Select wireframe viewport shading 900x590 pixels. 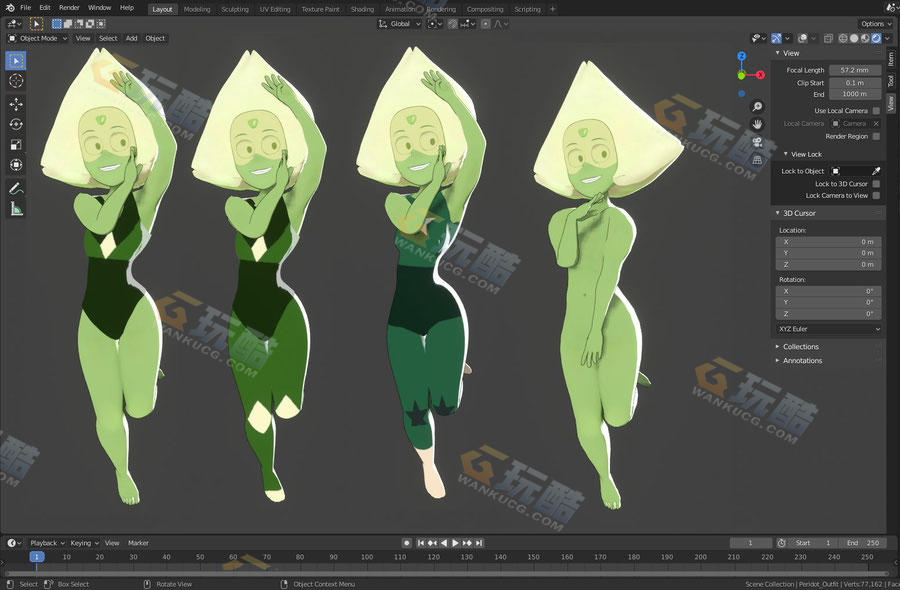tap(843, 38)
